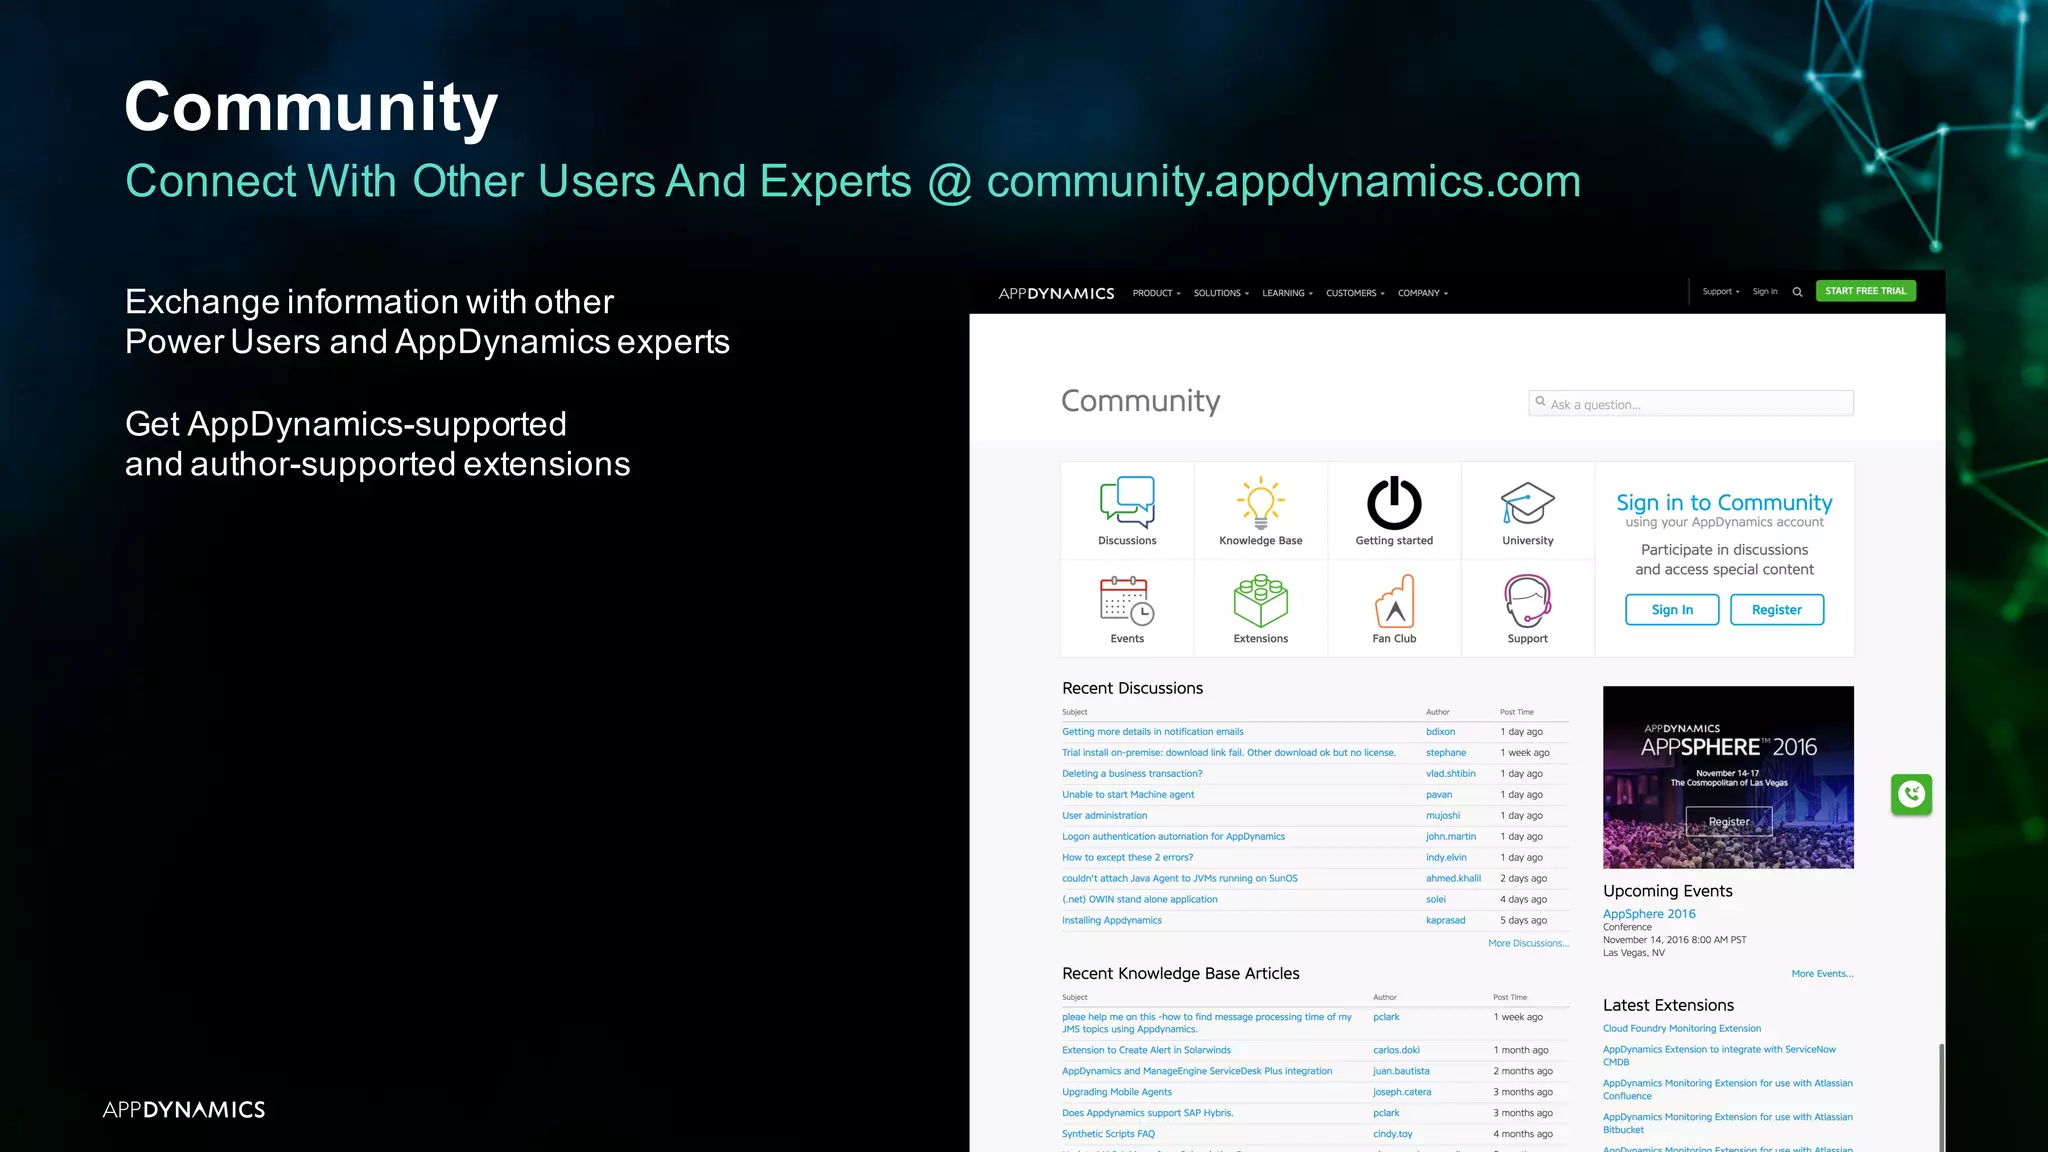2048x1152 pixels.
Task: Open '(.net) OWIN stand alone application' thread
Action: tap(1140, 900)
